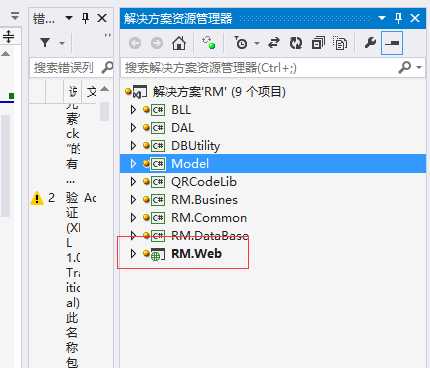Expand the BLL project node
This screenshot has width=430, height=368.
(x=133, y=110)
